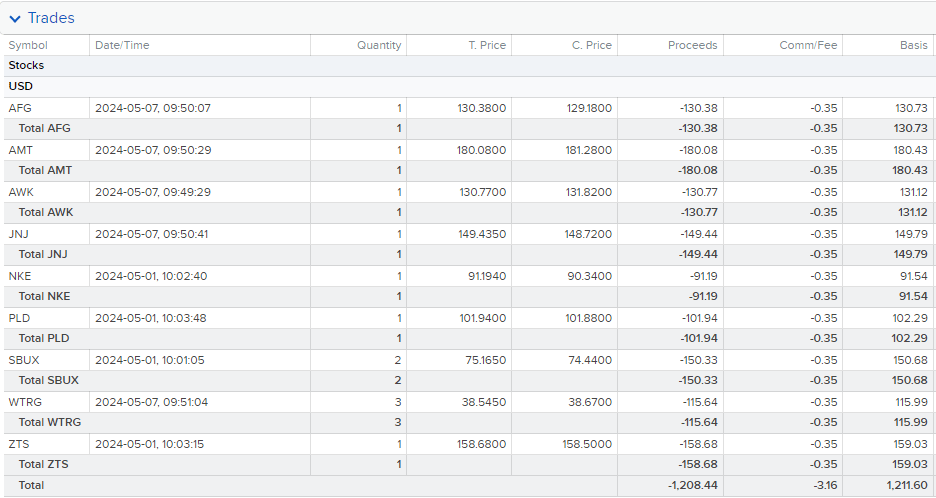The width and height of the screenshot is (936, 498).
Task: Click C. Price value 90.3400
Action: point(590,276)
